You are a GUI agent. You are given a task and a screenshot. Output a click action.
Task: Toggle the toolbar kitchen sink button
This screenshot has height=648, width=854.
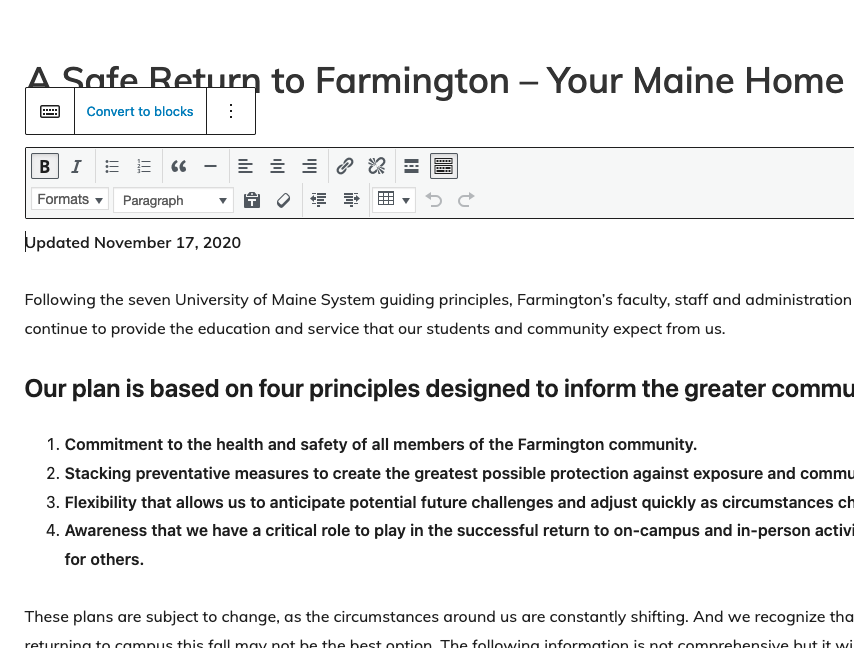444,166
